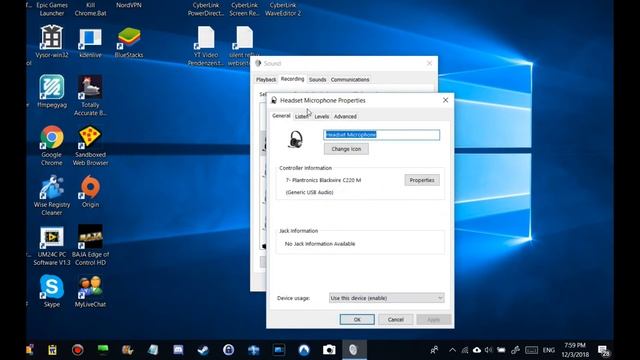Viewport: 640px width, 360px height.
Task: Click the device name text field
Action: tap(382, 135)
